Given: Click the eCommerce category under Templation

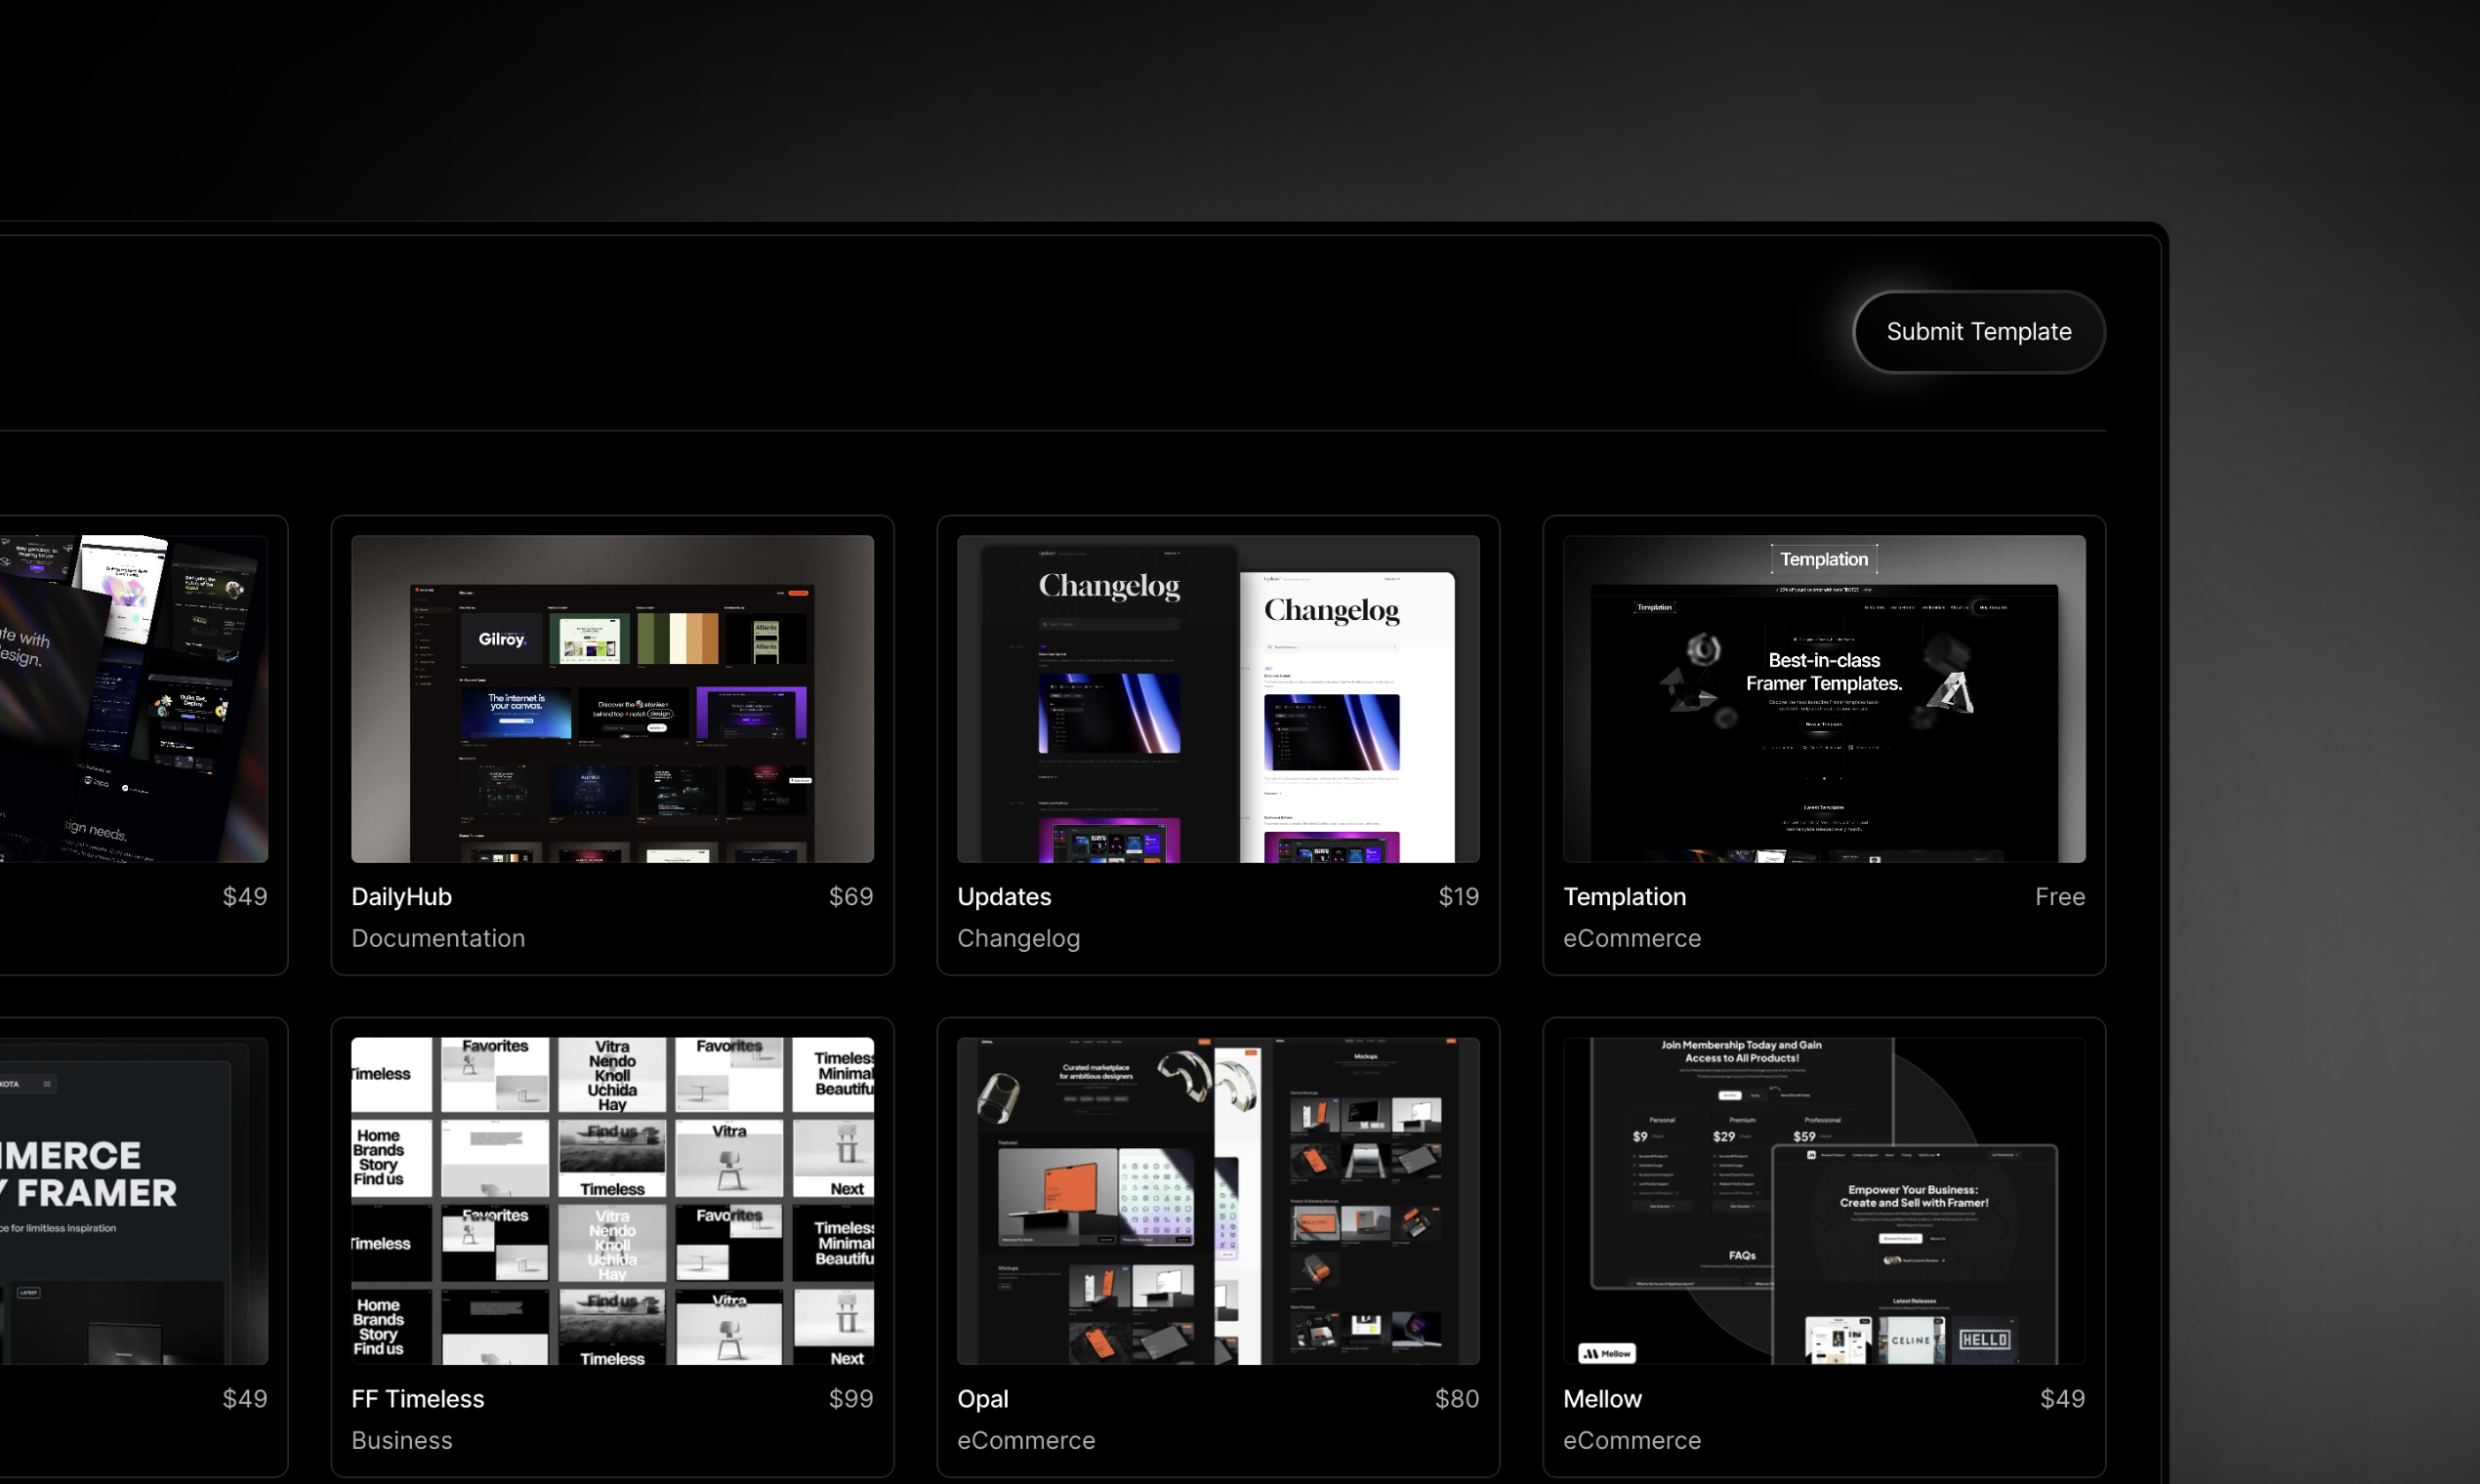Looking at the screenshot, I should [1632, 938].
